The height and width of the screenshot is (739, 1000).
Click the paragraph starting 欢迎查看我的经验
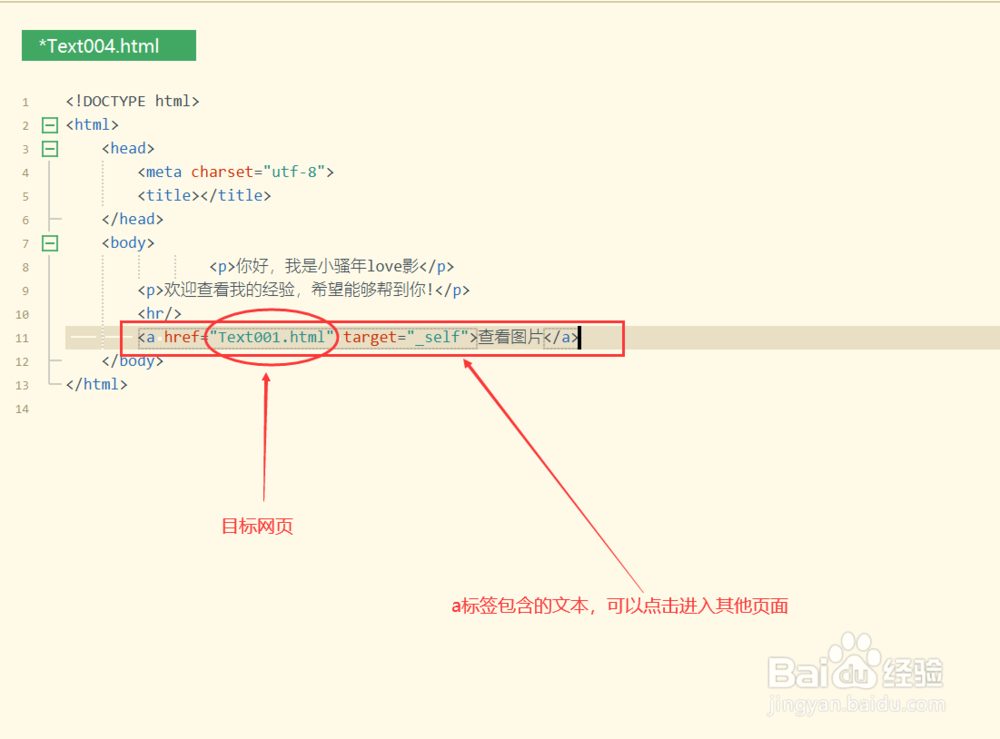(304, 290)
